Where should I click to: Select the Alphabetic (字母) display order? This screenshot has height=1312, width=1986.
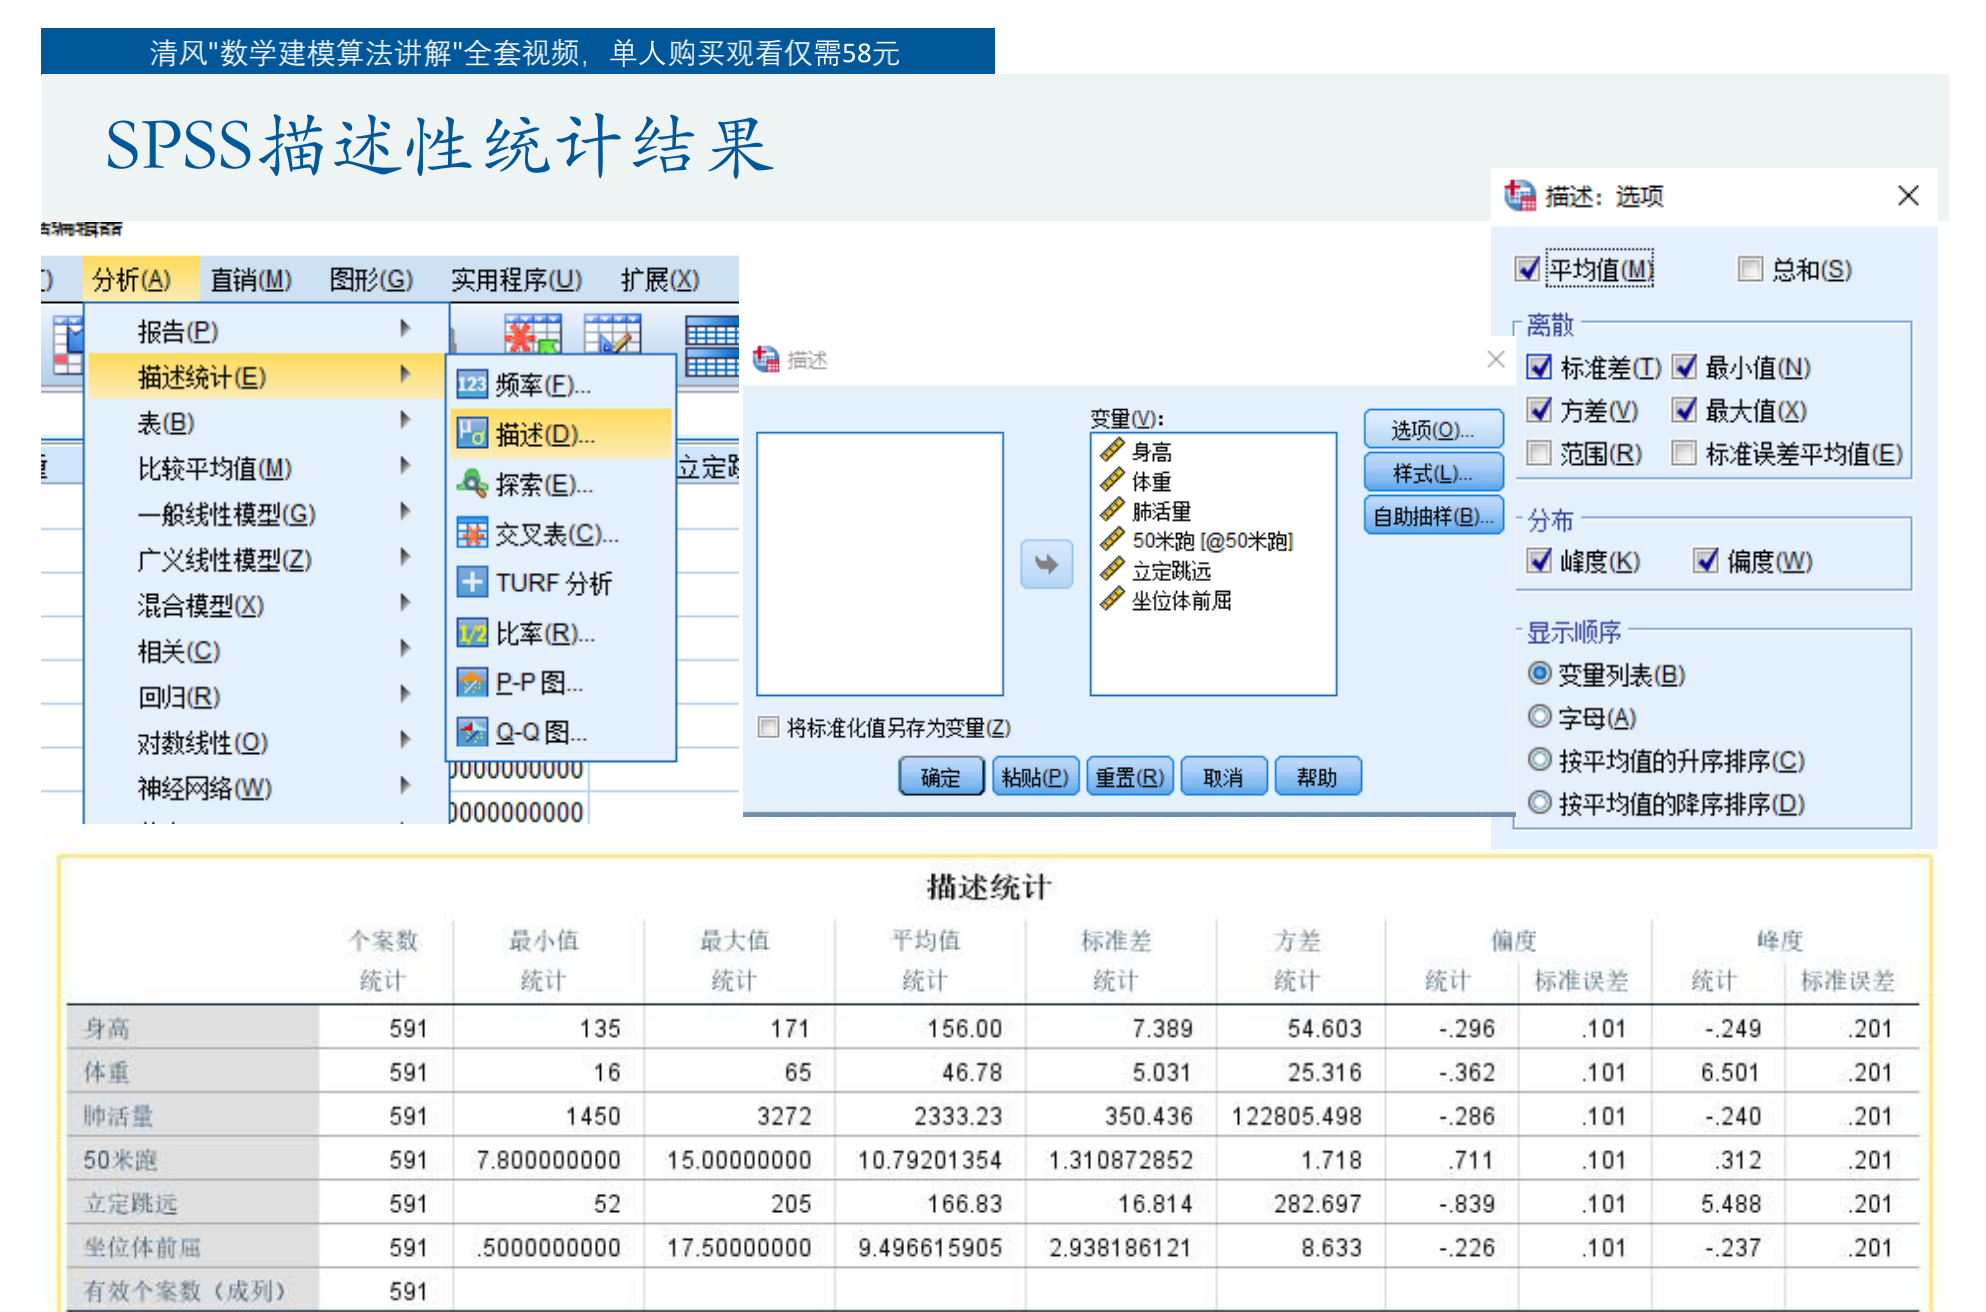[x=1540, y=717]
